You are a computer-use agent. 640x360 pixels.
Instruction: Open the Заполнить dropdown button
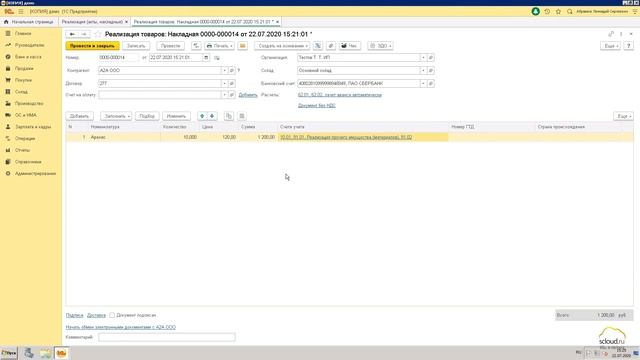pos(116,116)
